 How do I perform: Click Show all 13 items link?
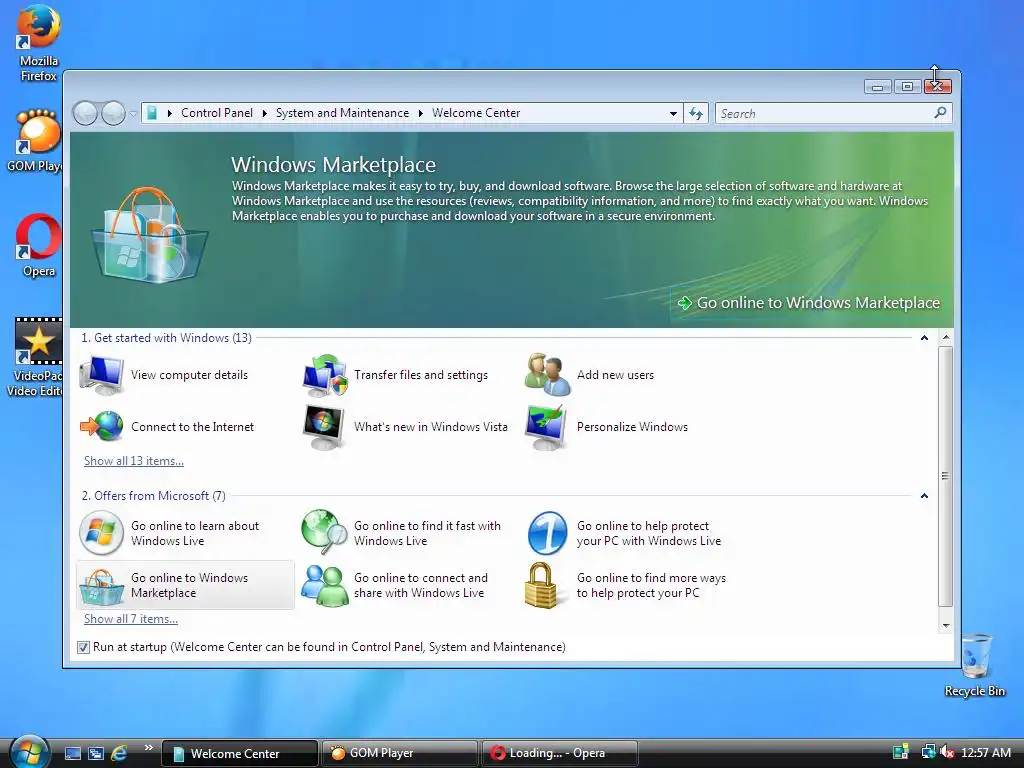point(134,461)
